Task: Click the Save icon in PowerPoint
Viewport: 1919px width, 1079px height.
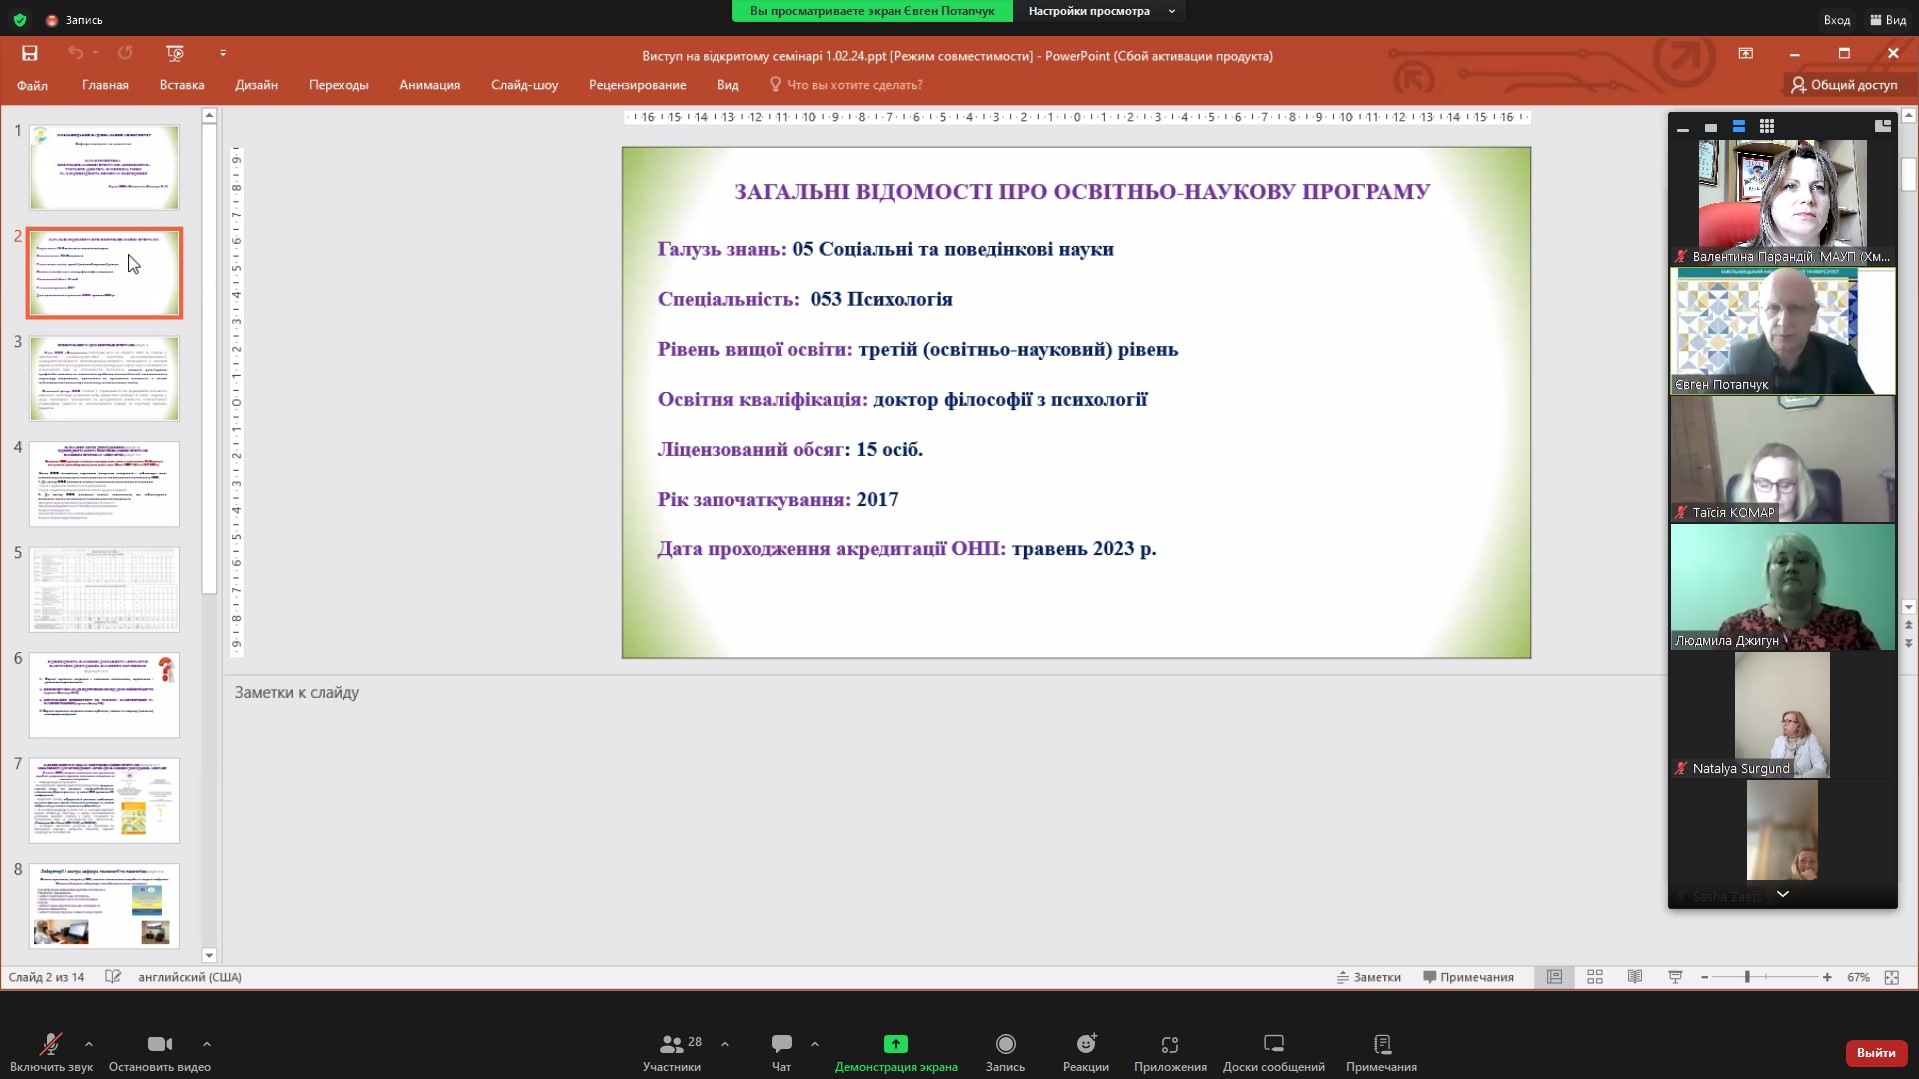Action: 29,53
